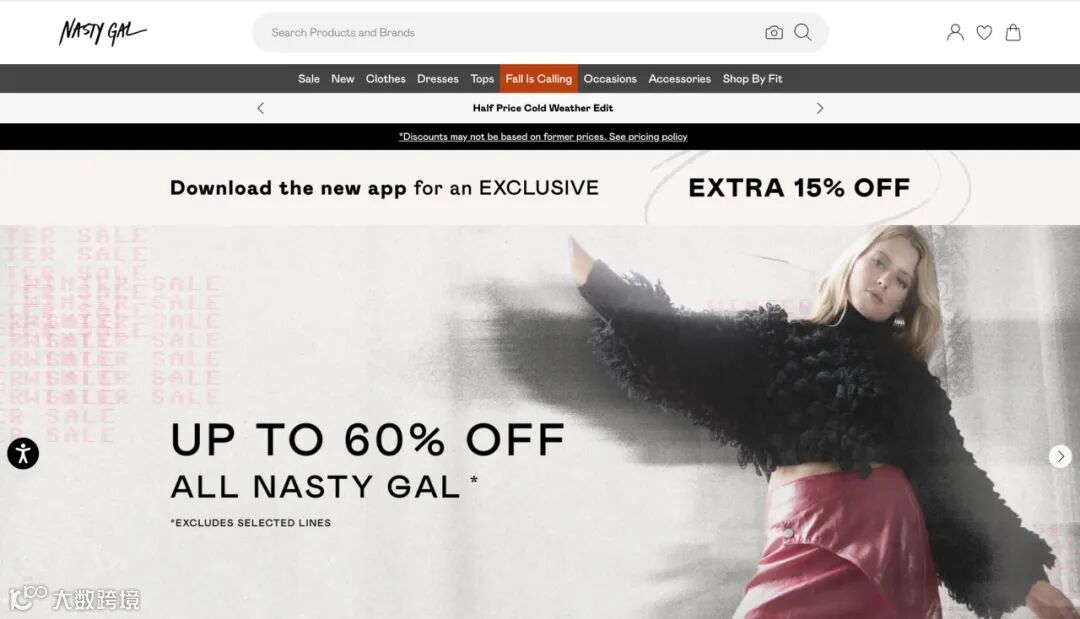Click the magnifying glass search icon
This screenshot has height=619, width=1080.
click(x=802, y=32)
